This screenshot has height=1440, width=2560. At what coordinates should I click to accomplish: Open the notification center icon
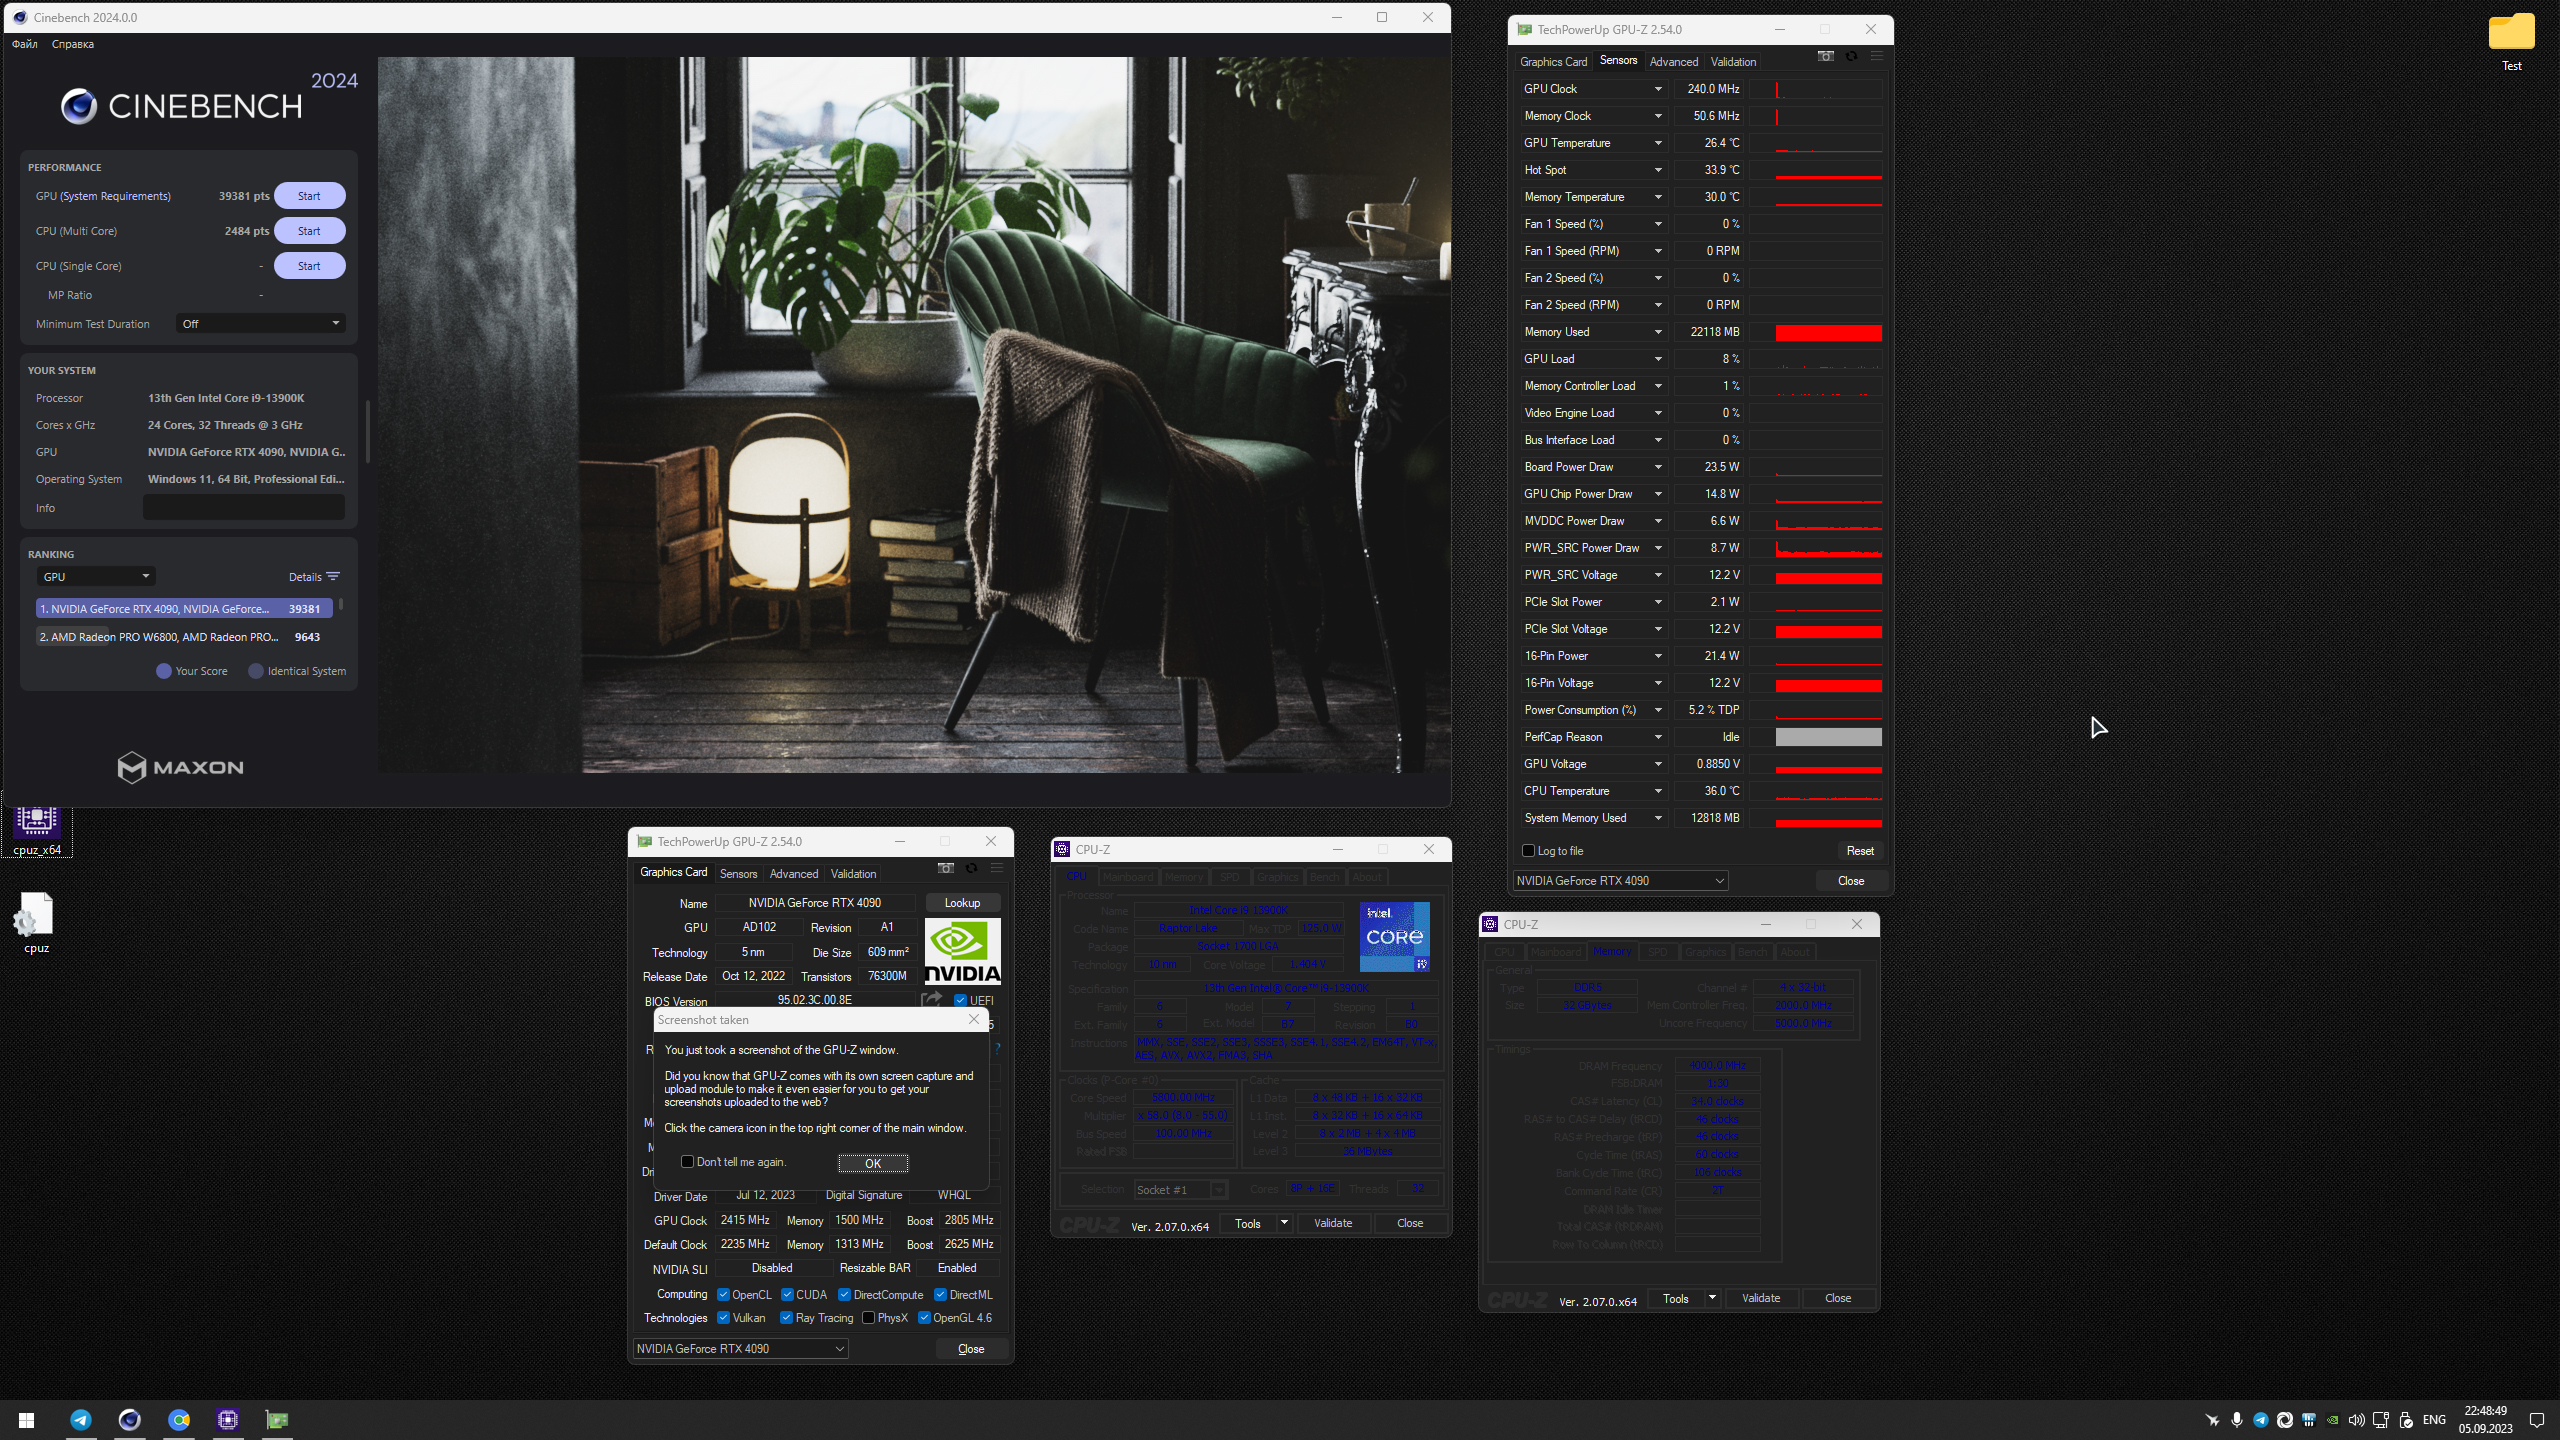(x=2536, y=1420)
